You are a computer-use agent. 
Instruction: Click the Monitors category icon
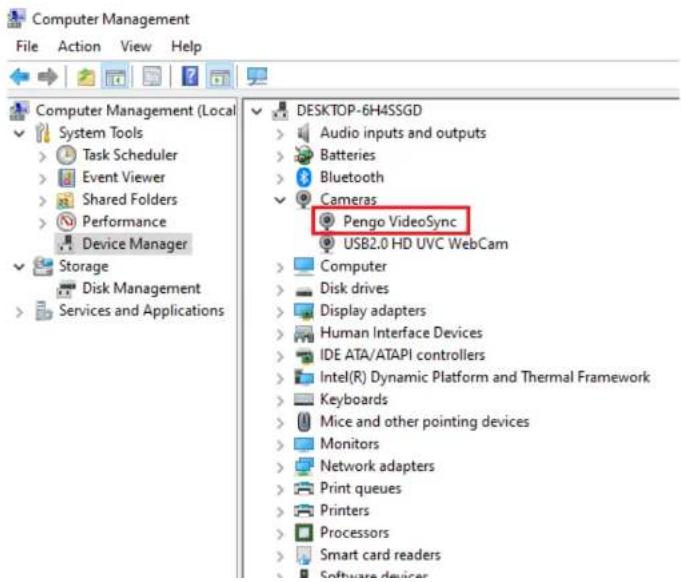click(304, 444)
